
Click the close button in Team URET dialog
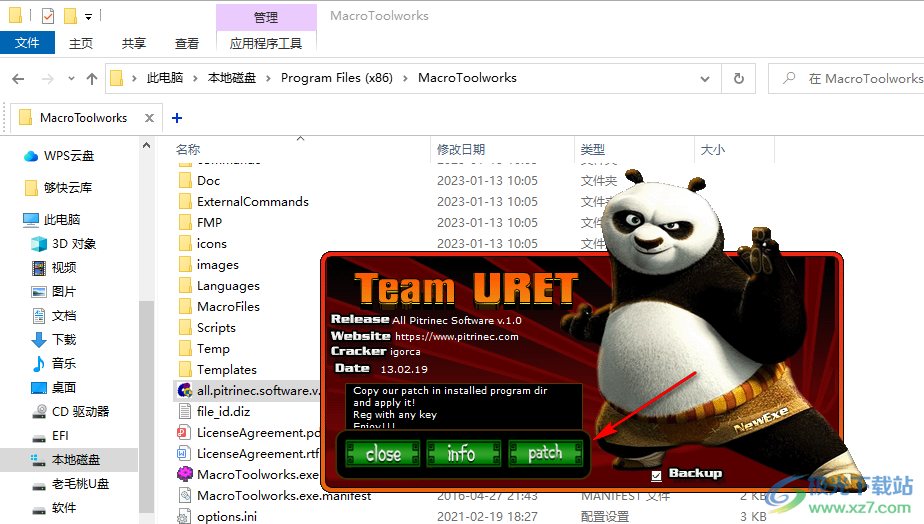pos(382,454)
